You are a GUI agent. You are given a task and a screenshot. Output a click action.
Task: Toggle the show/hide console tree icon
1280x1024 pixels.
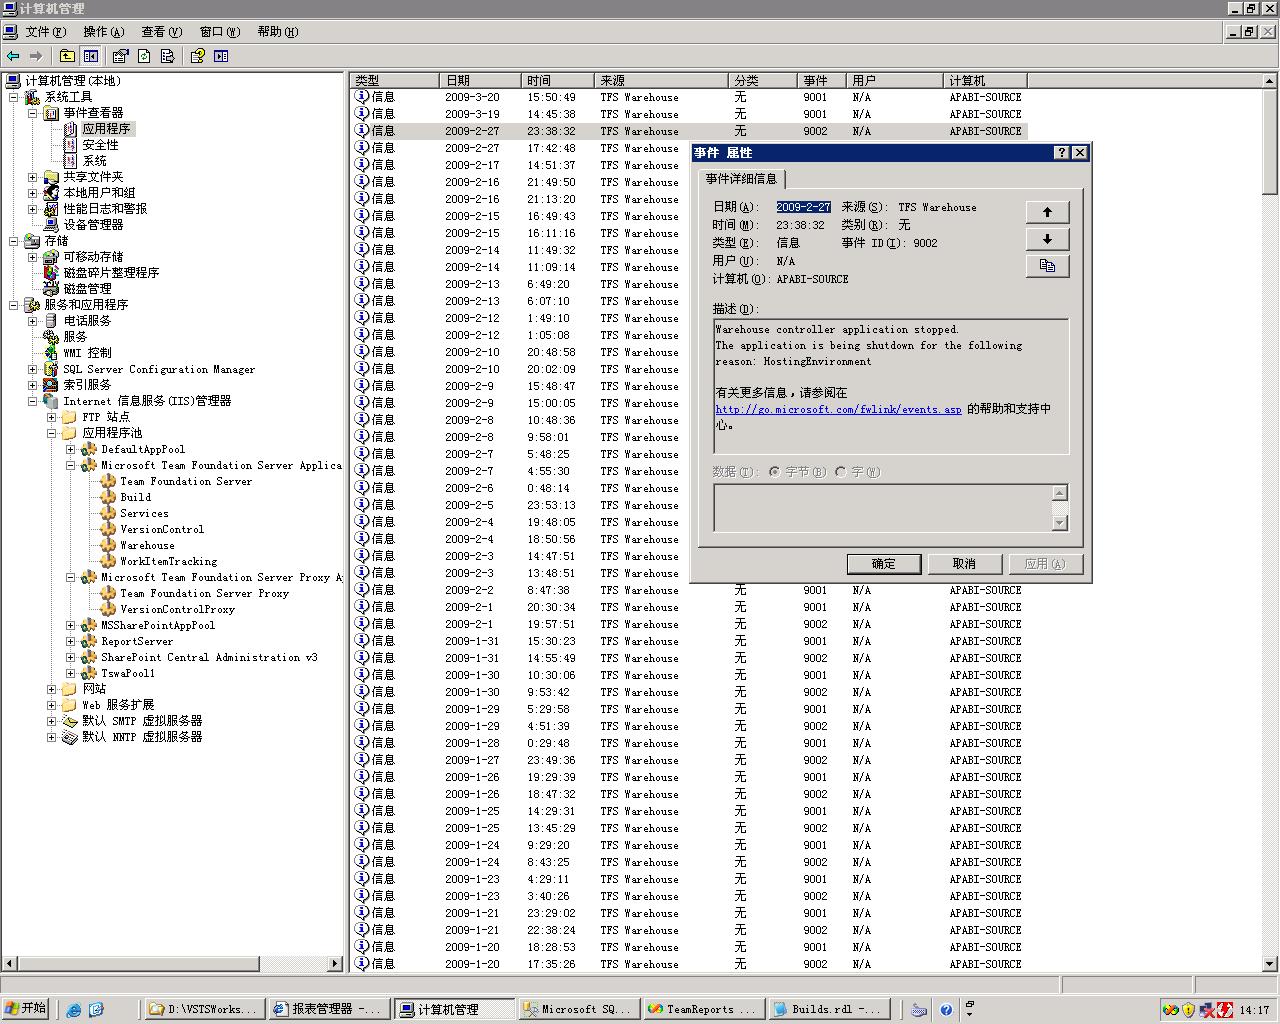[91, 56]
